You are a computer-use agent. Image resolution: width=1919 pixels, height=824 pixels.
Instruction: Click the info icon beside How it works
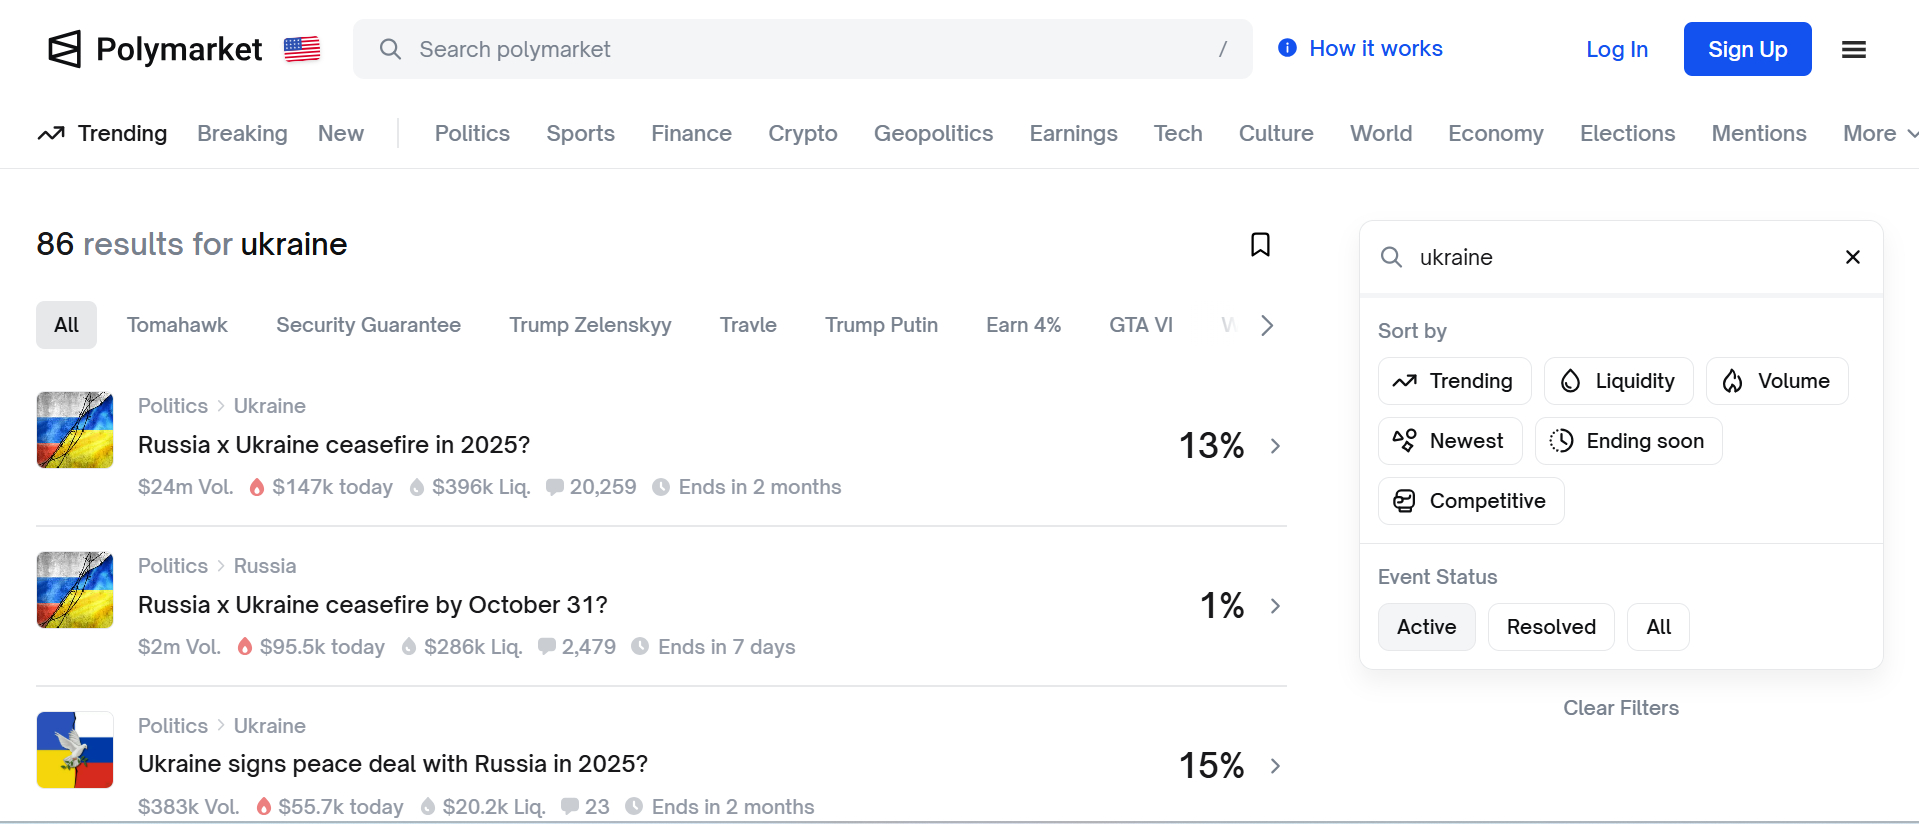(1287, 48)
